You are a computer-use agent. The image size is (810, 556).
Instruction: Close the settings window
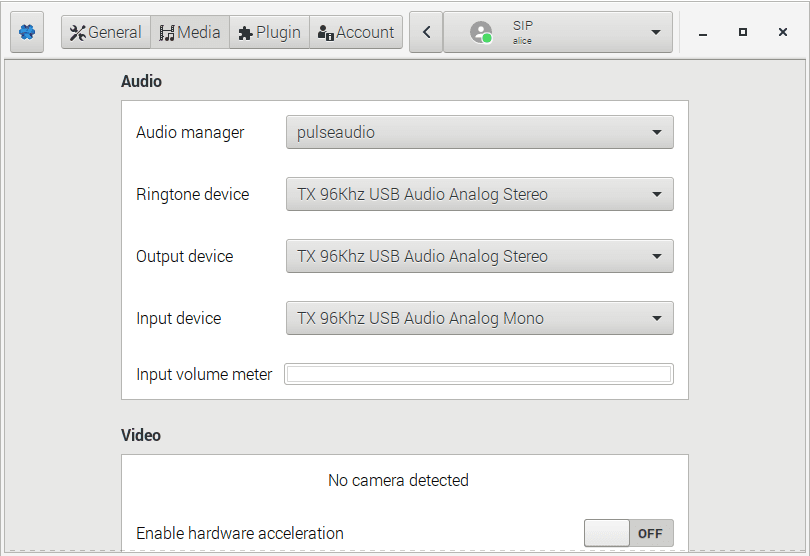tap(783, 32)
